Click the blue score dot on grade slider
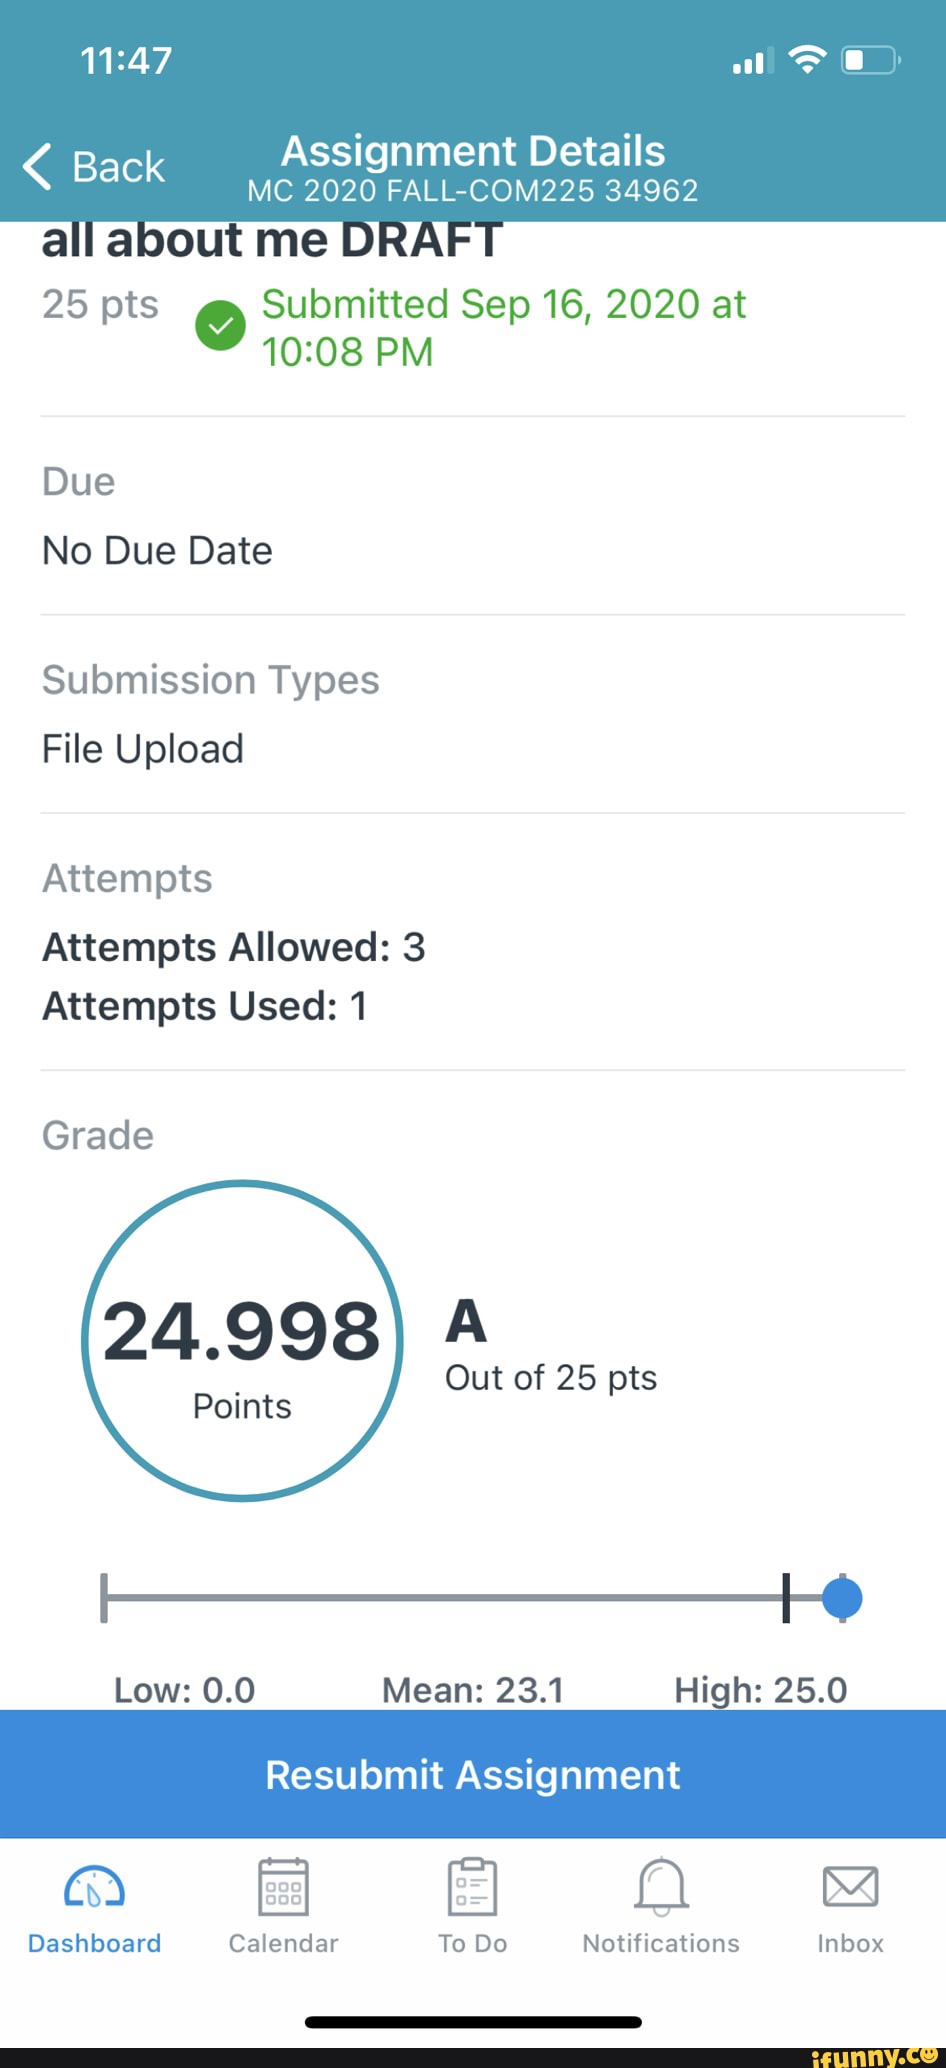This screenshot has width=946, height=2068. (842, 1598)
